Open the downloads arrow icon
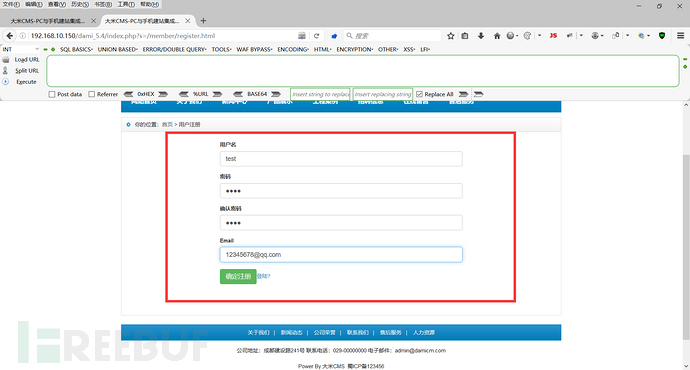Screen dimensions: 690x370 pyautogui.click(x=481, y=36)
